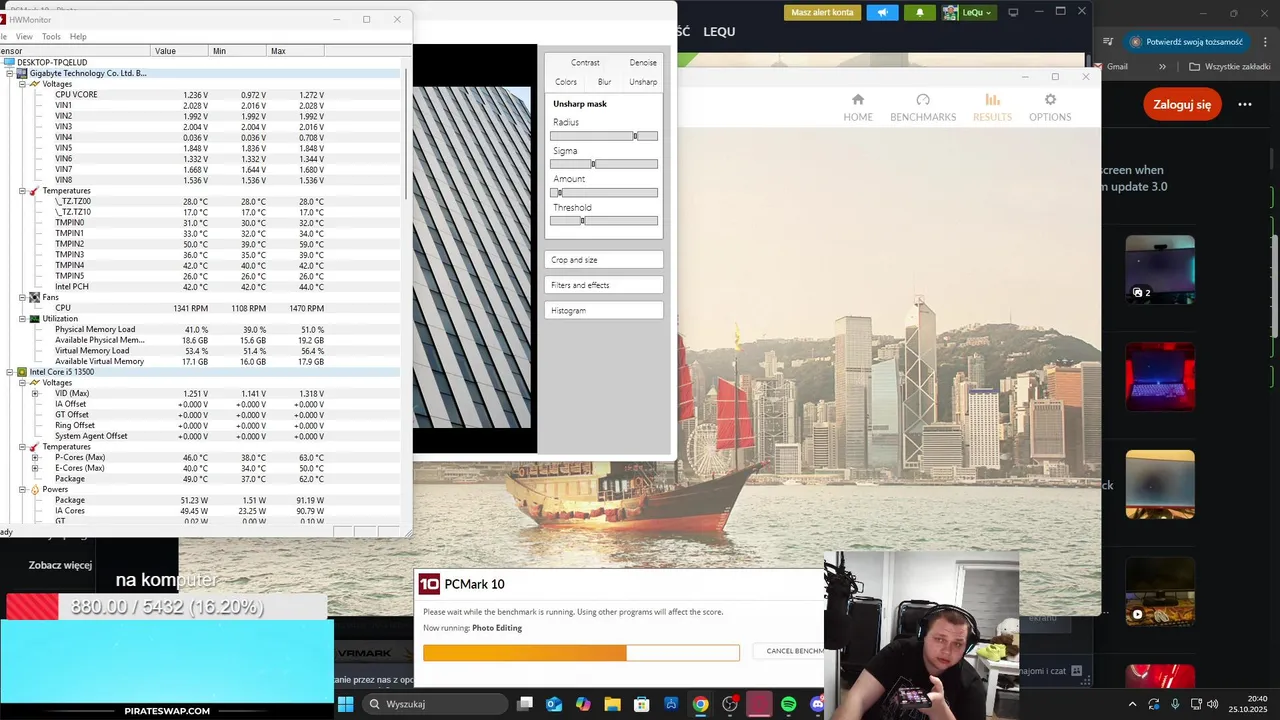
Task: Open PCMark 10 Home view
Action: [858, 107]
